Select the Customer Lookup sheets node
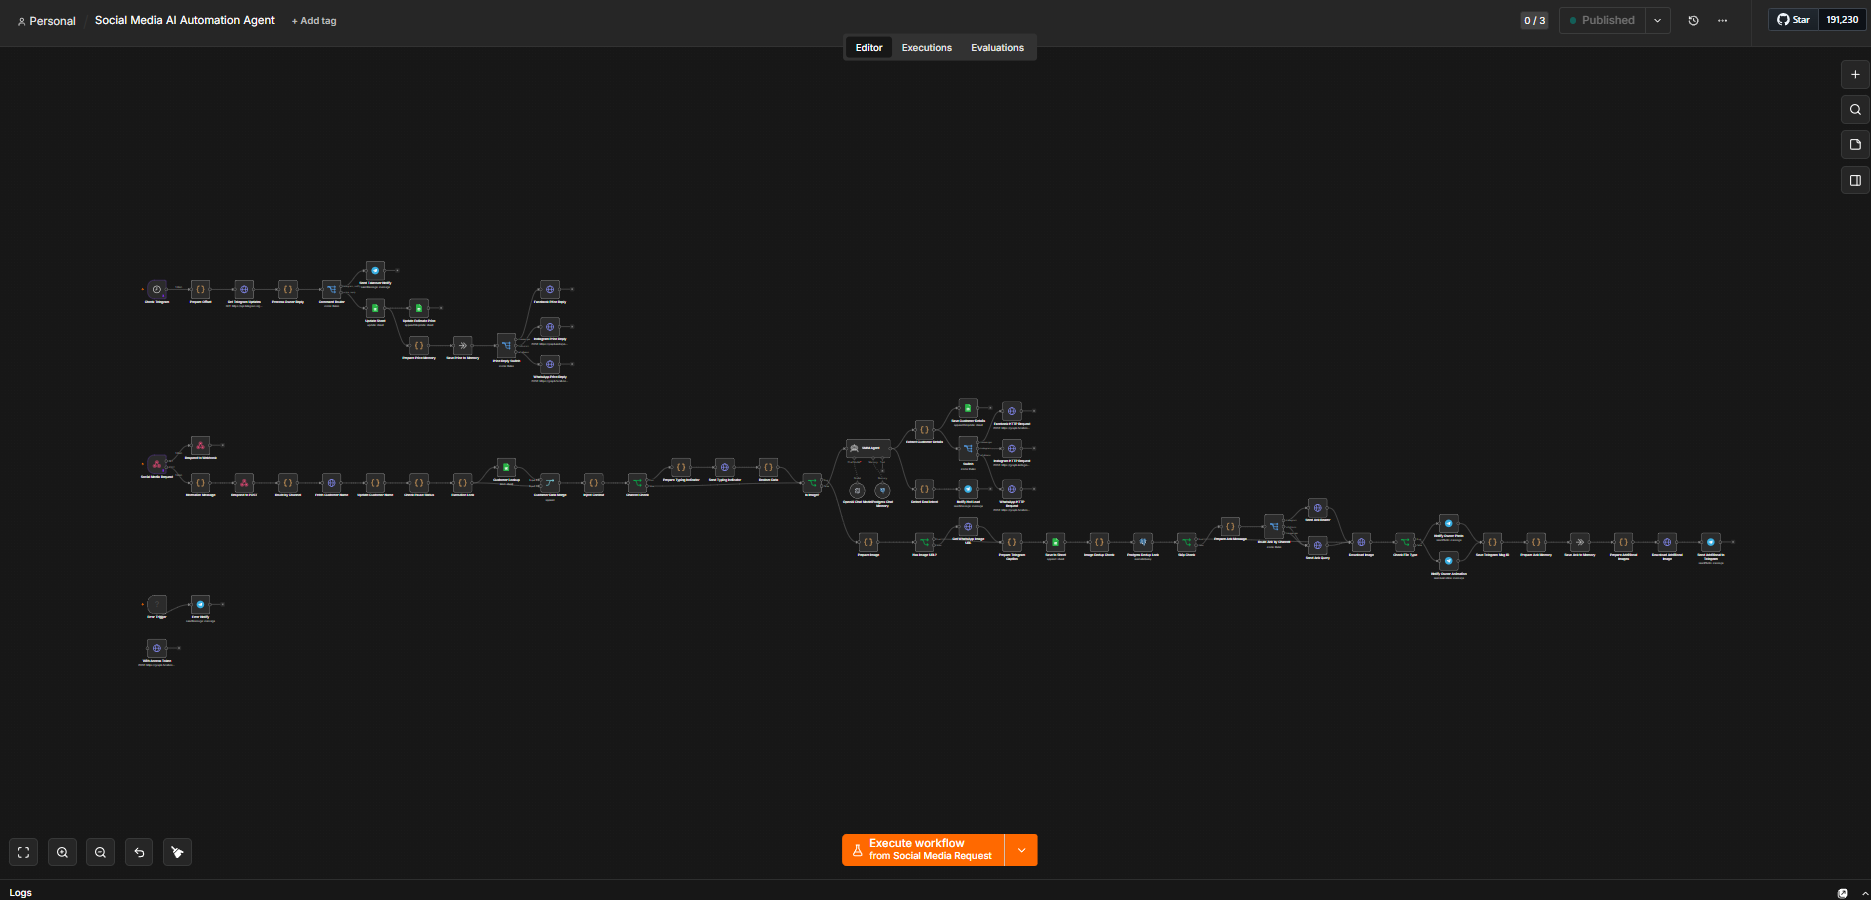Image resolution: width=1871 pixels, height=900 pixels. point(506,467)
